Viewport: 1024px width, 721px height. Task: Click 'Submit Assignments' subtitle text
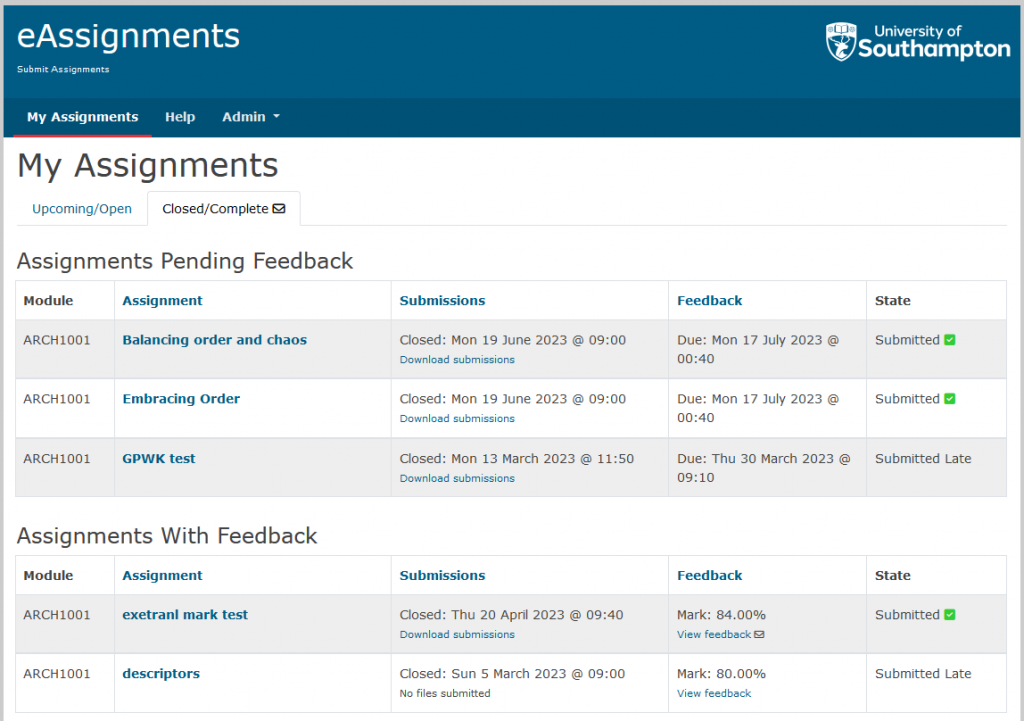[63, 69]
